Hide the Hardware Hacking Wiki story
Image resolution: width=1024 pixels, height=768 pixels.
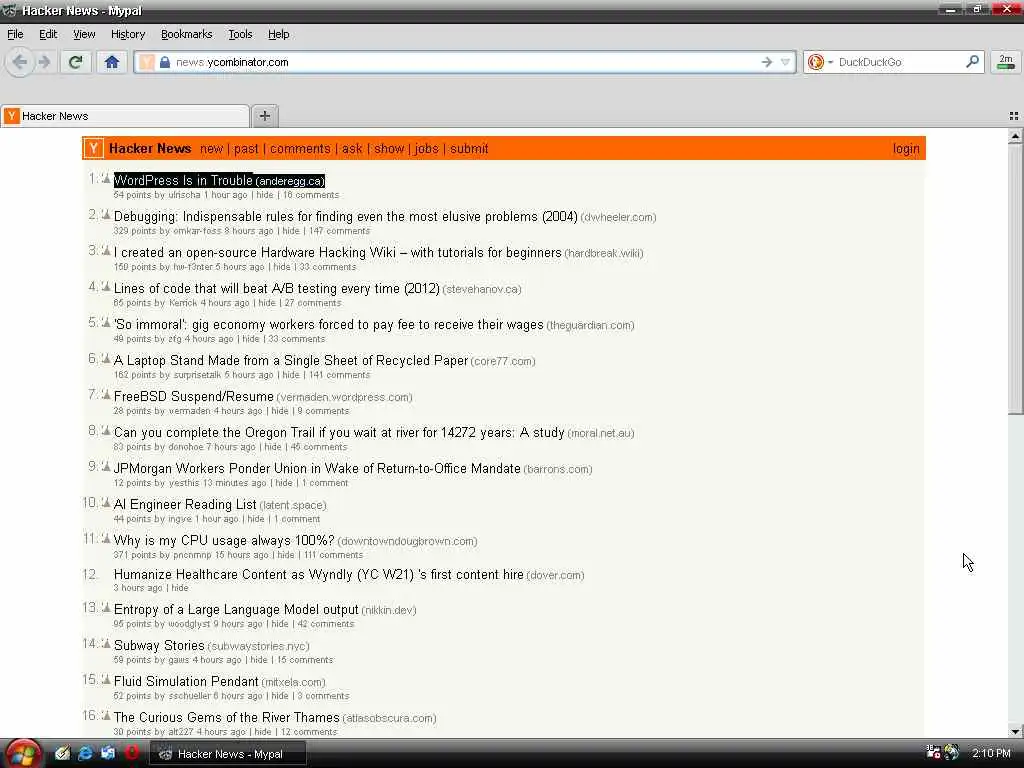coord(282,267)
